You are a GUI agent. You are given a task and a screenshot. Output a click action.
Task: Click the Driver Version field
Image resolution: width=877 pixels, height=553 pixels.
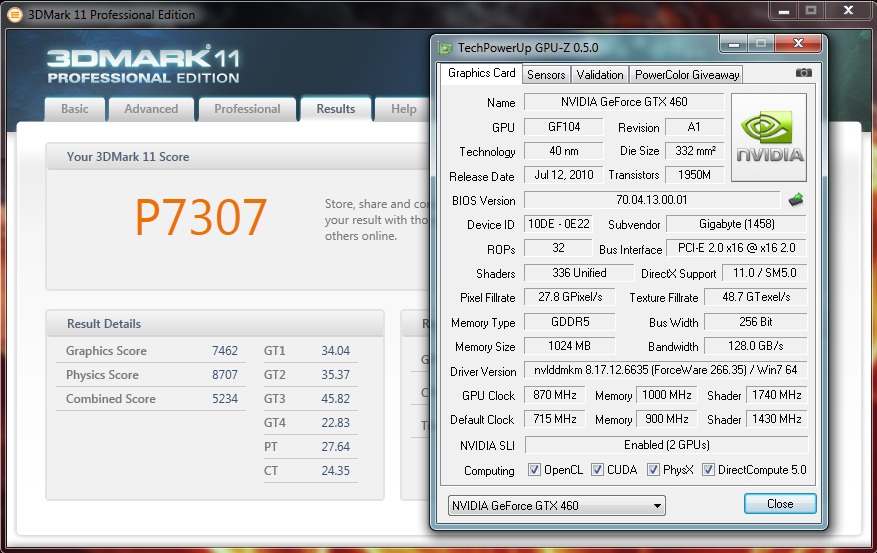coord(666,370)
